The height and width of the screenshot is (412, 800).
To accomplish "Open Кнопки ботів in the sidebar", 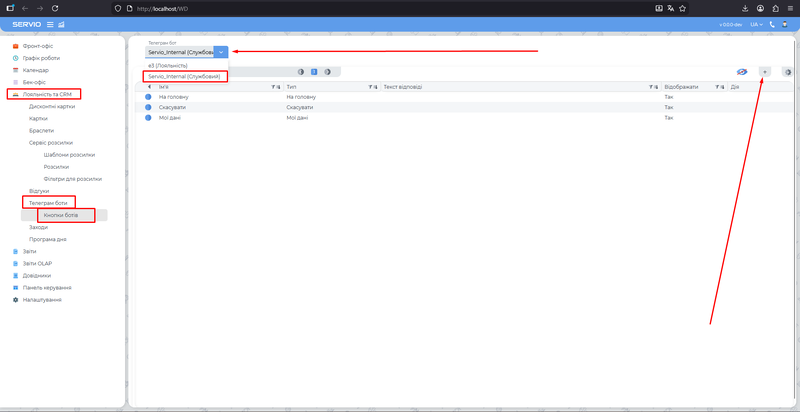I will coord(60,215).
